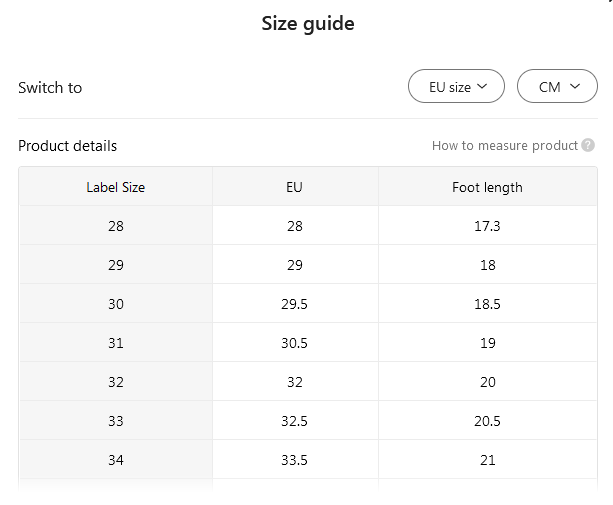Viewport: 613px width, 505px height.
Task: Click the EU 32.5 cell
Action: 294,421
